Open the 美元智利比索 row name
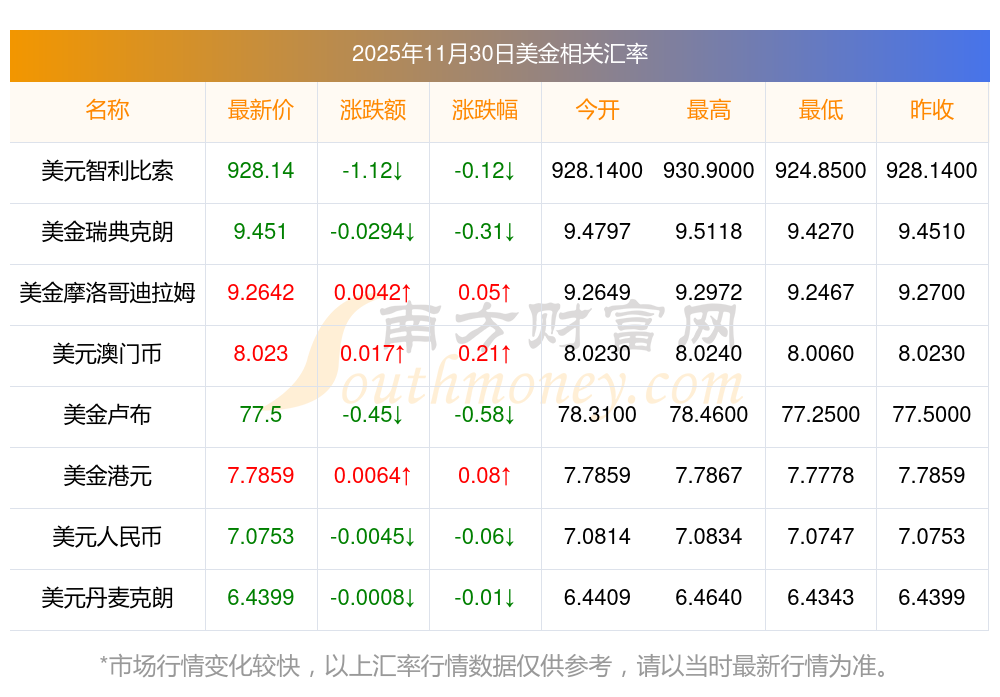 pos(107,171)
